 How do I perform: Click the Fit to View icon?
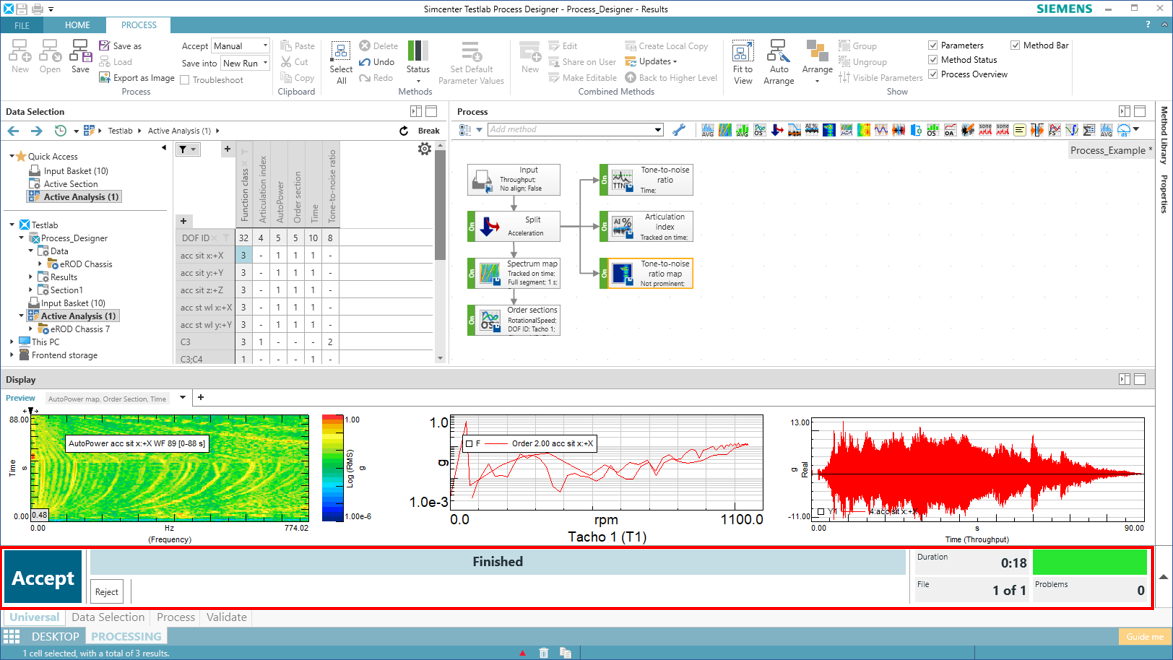pos(742,52)
